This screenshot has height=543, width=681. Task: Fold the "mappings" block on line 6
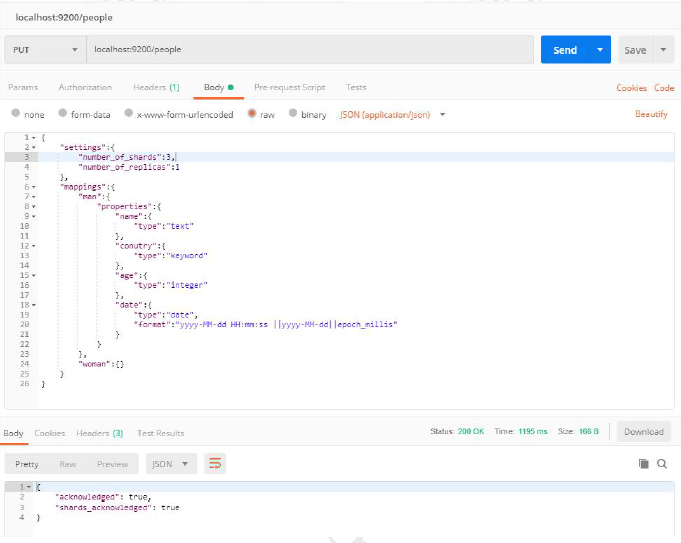(x=34, y=187)
